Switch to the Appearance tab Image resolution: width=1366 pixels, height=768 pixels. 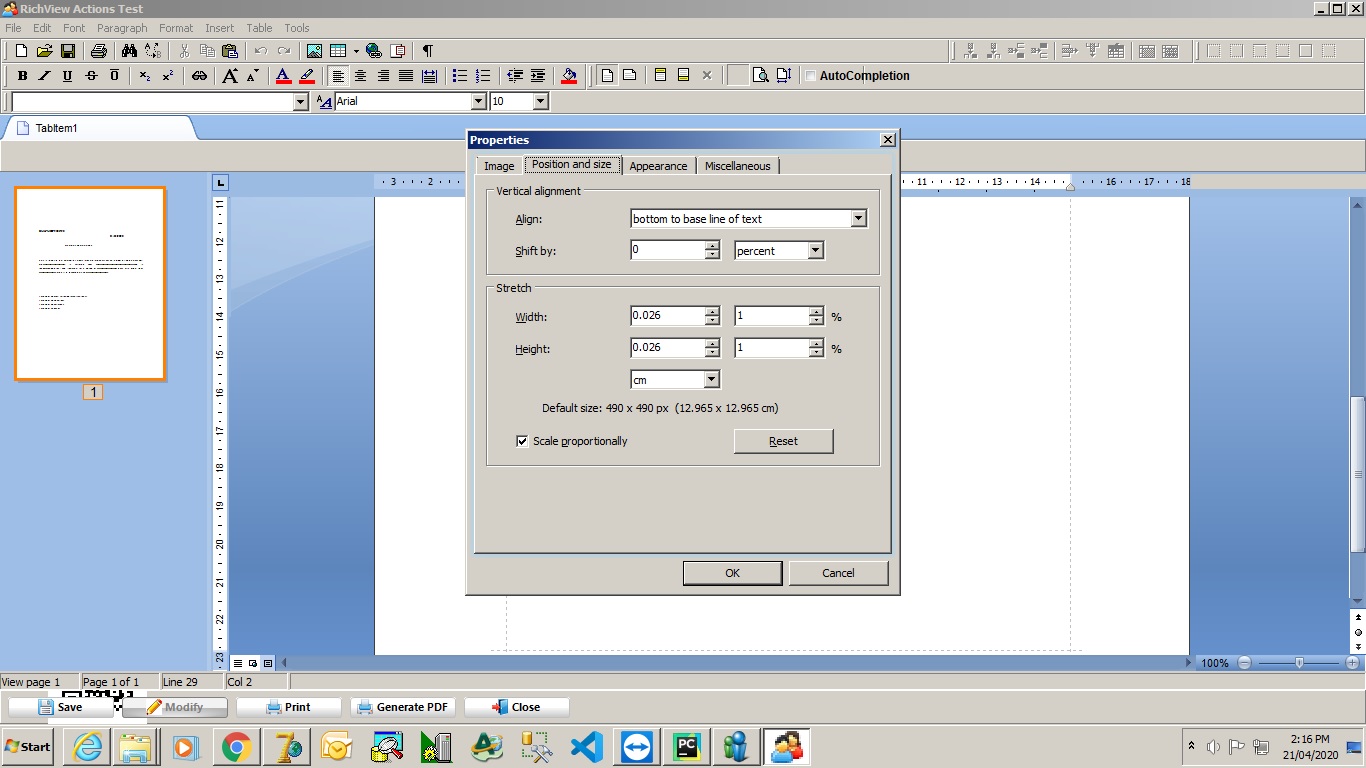coord(658,166)
